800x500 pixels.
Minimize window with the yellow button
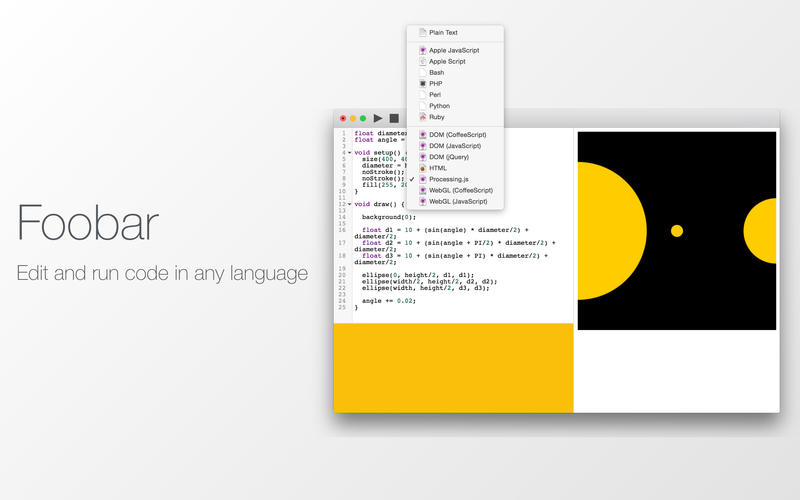pyautogui.click(x=353, y=118)
